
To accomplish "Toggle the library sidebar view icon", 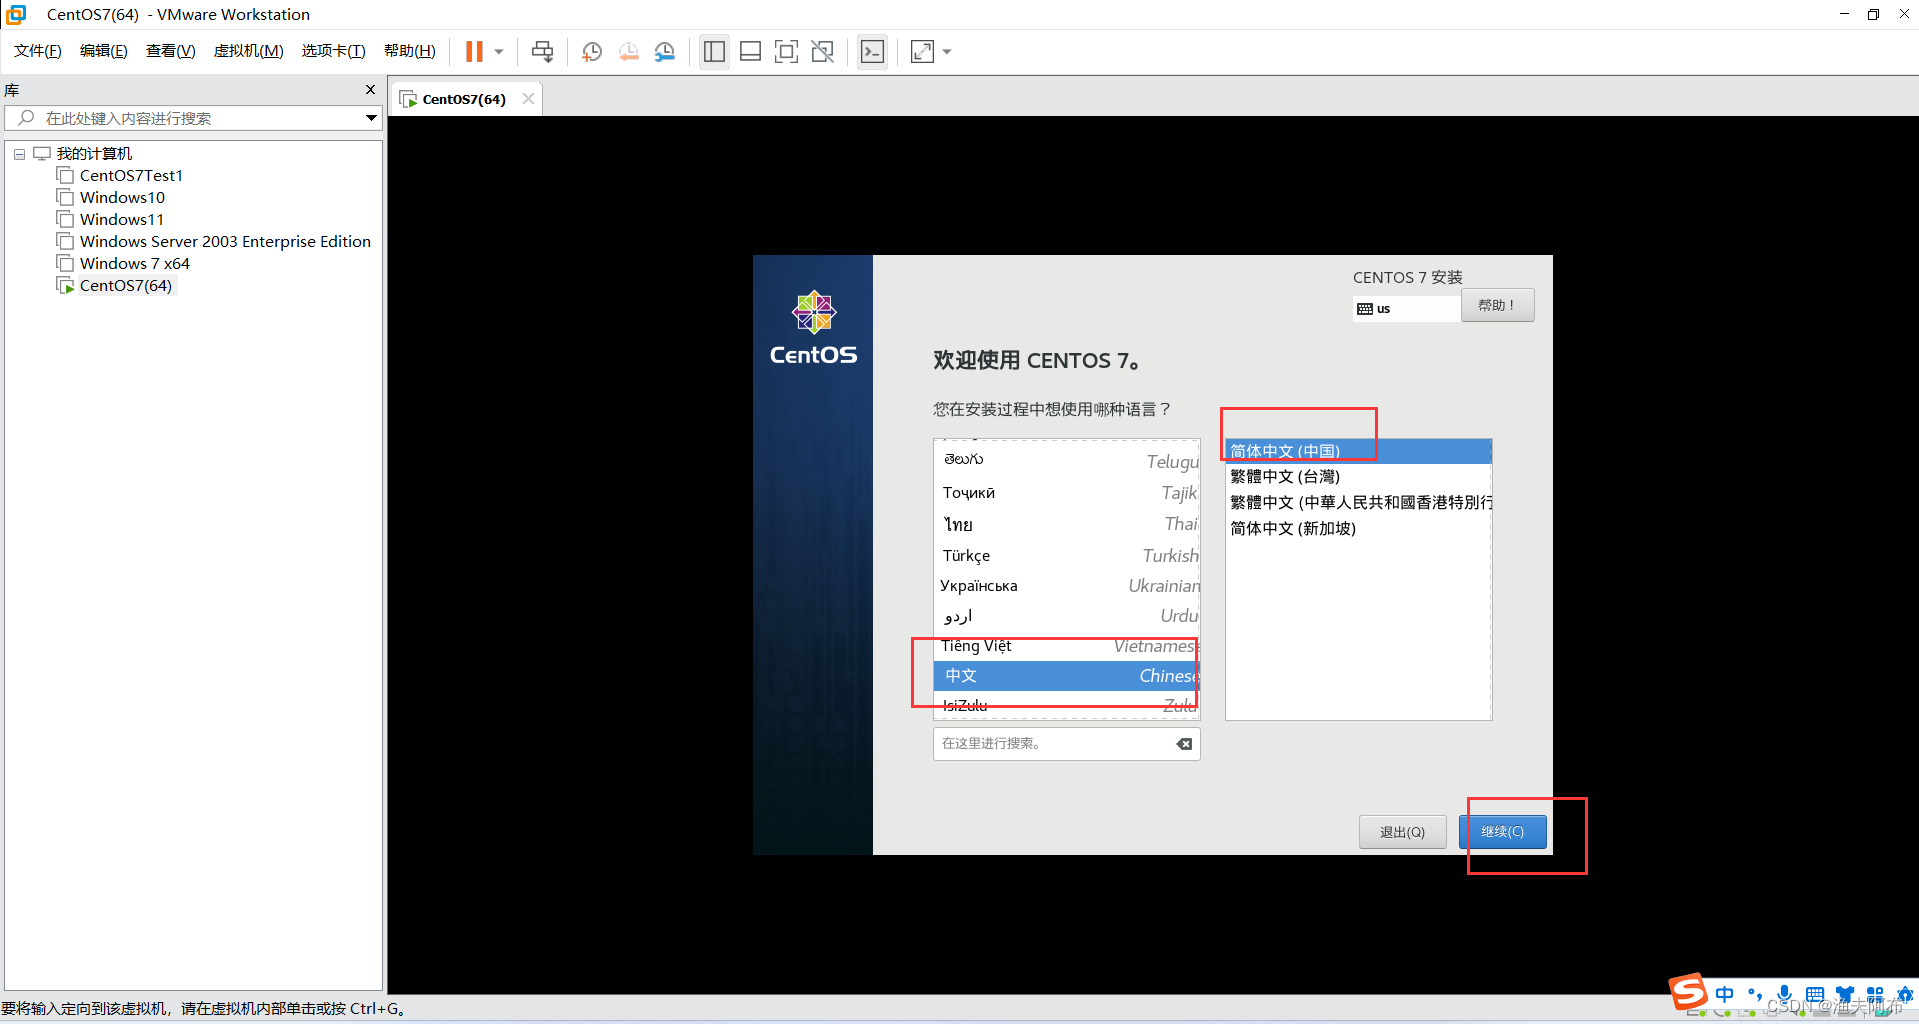I will coord(714,51).
